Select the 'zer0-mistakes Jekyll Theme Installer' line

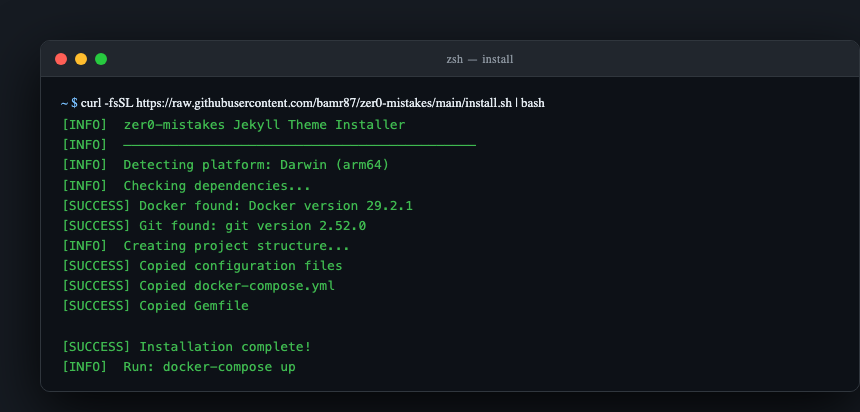pyautogui.click(x=234, y=125)
